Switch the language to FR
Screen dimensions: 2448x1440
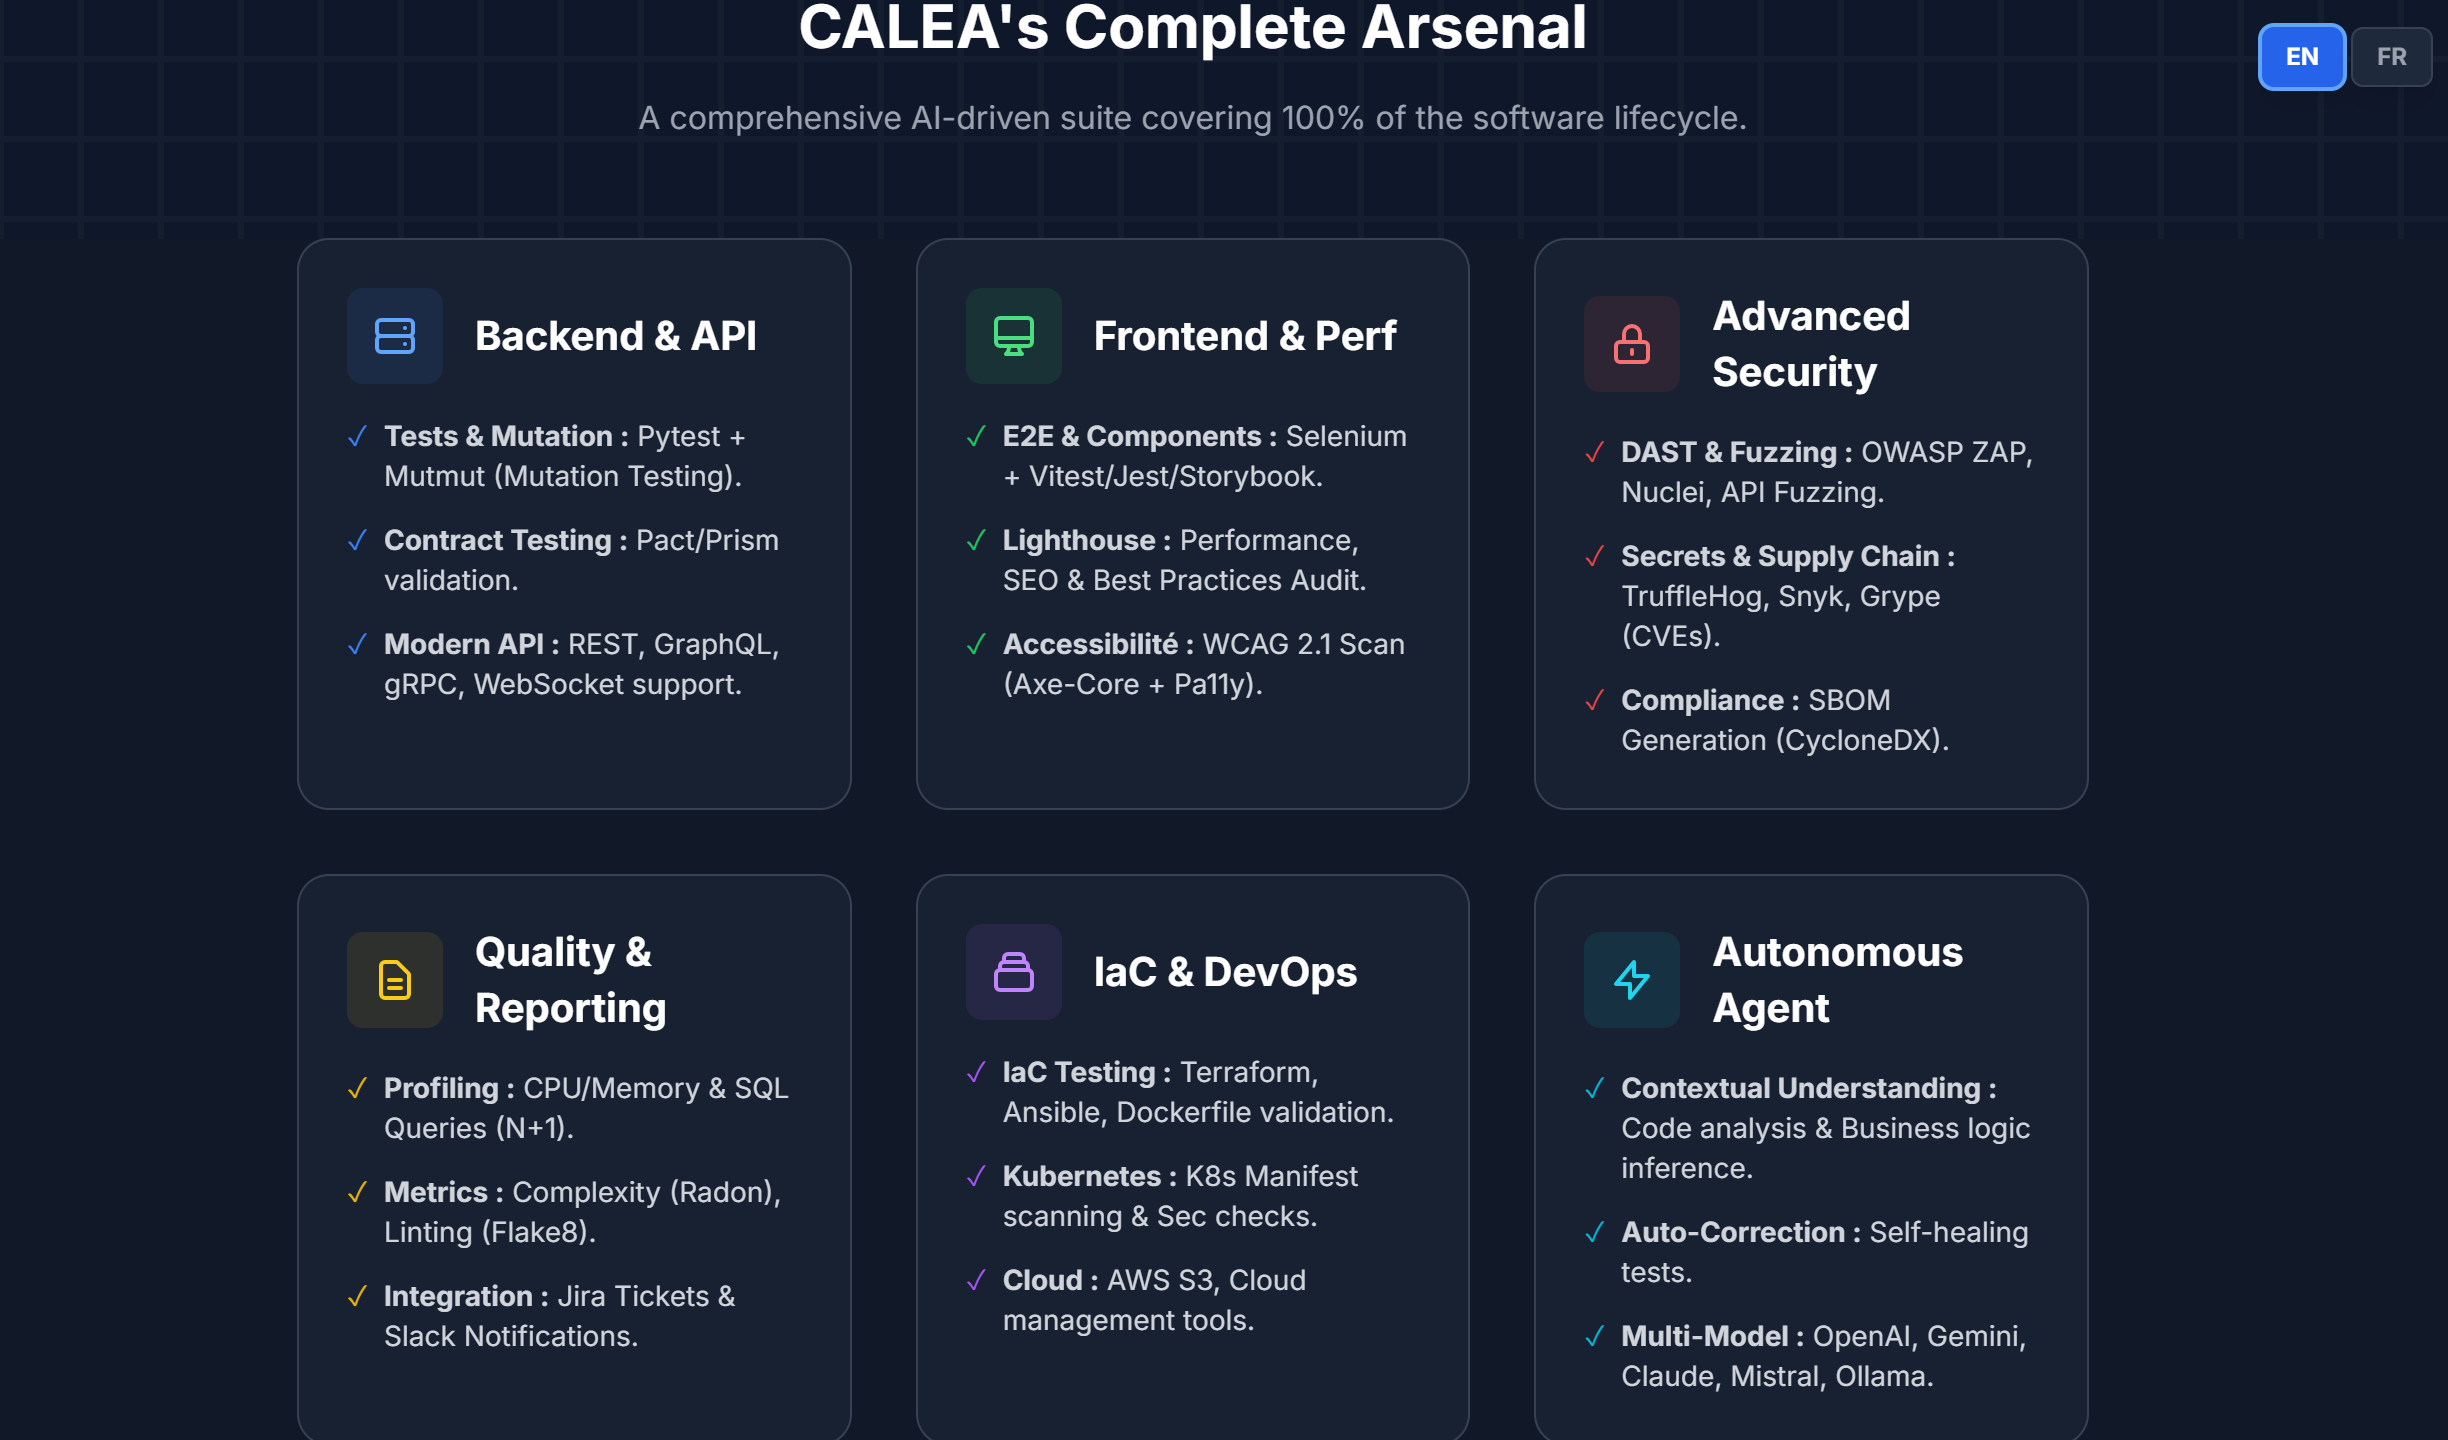[2392, 56]
